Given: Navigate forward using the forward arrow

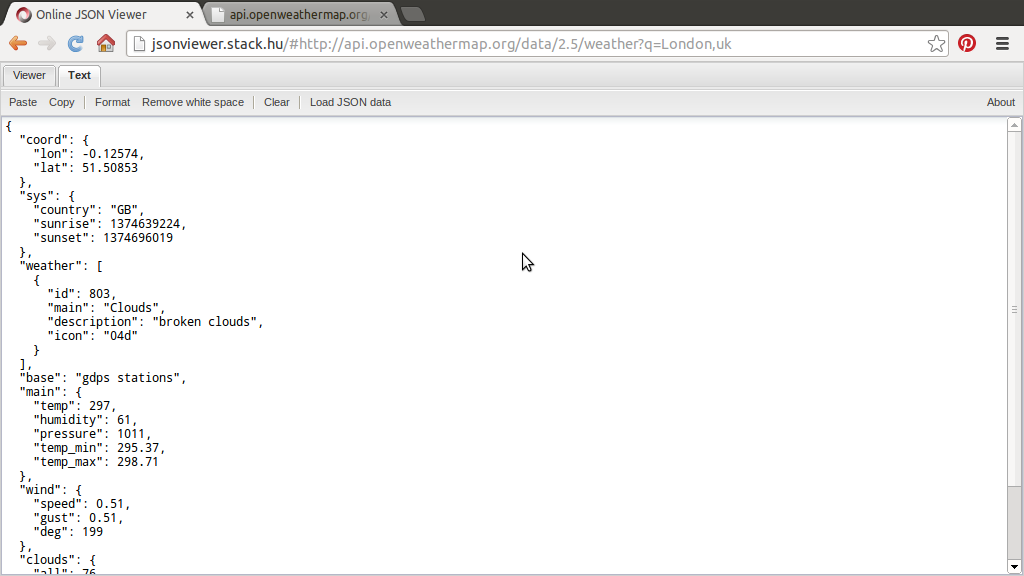Looking at the screenshot, I should 45,43.
